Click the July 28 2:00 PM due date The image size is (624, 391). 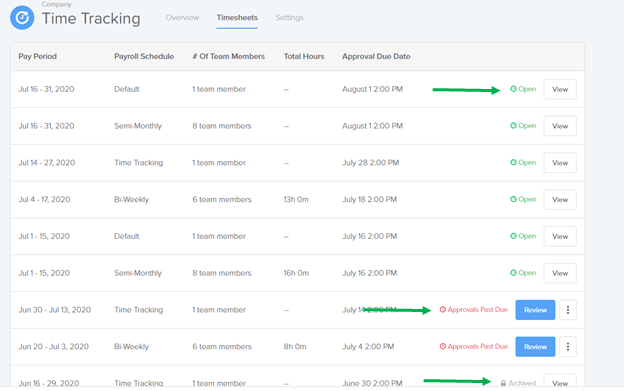click(370, 162)
